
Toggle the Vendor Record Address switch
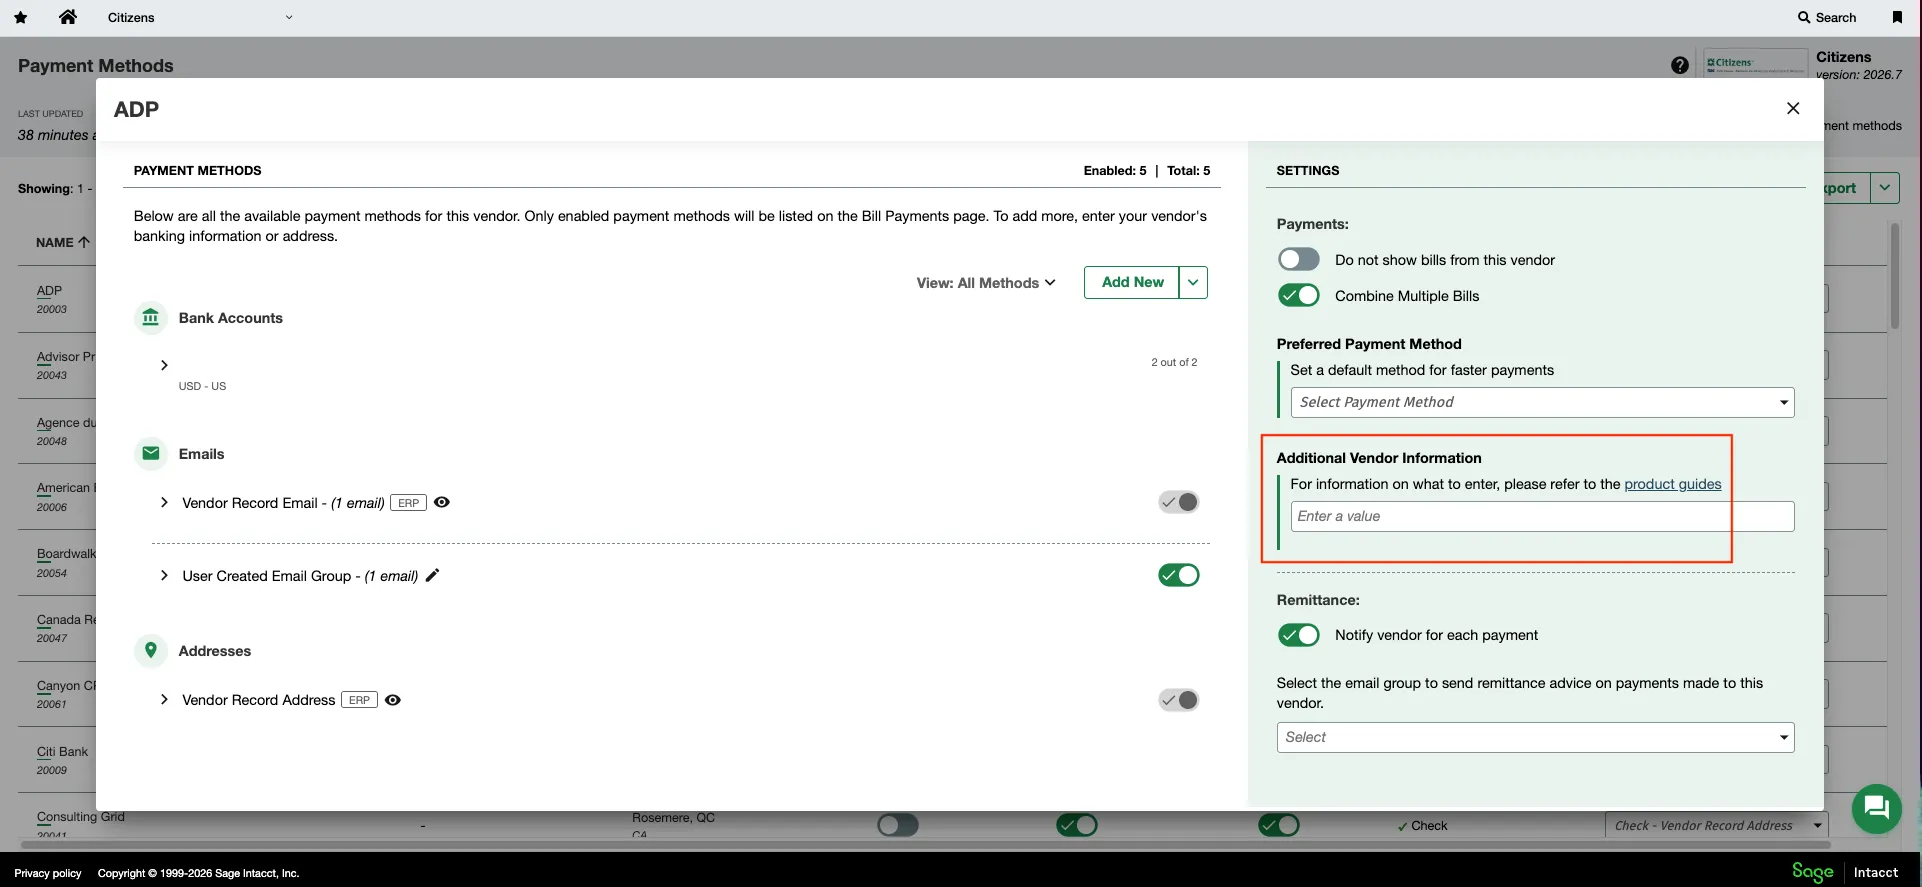pos(1179,700)
